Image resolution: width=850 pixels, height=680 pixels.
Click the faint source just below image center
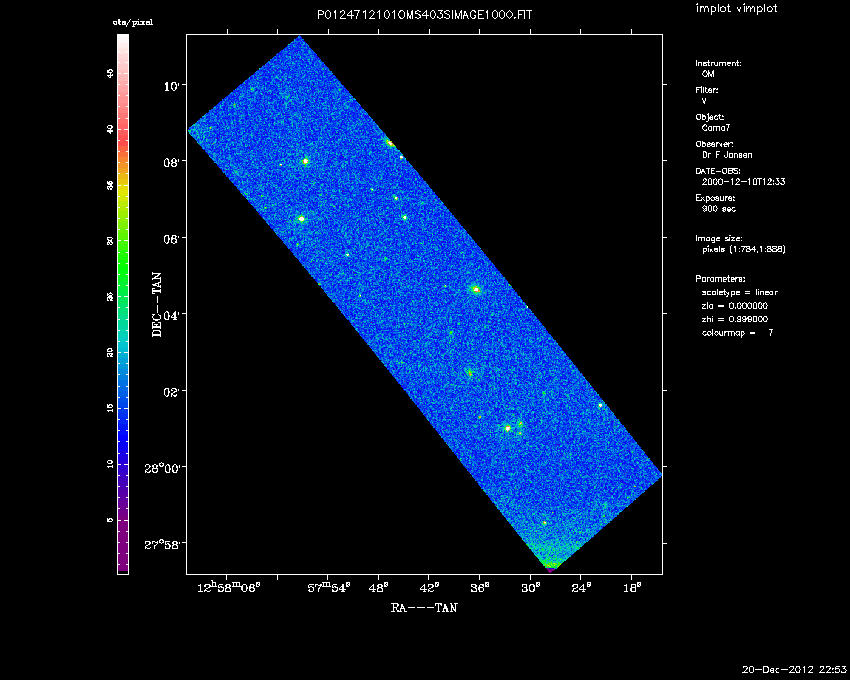click(x=468, y=373)
